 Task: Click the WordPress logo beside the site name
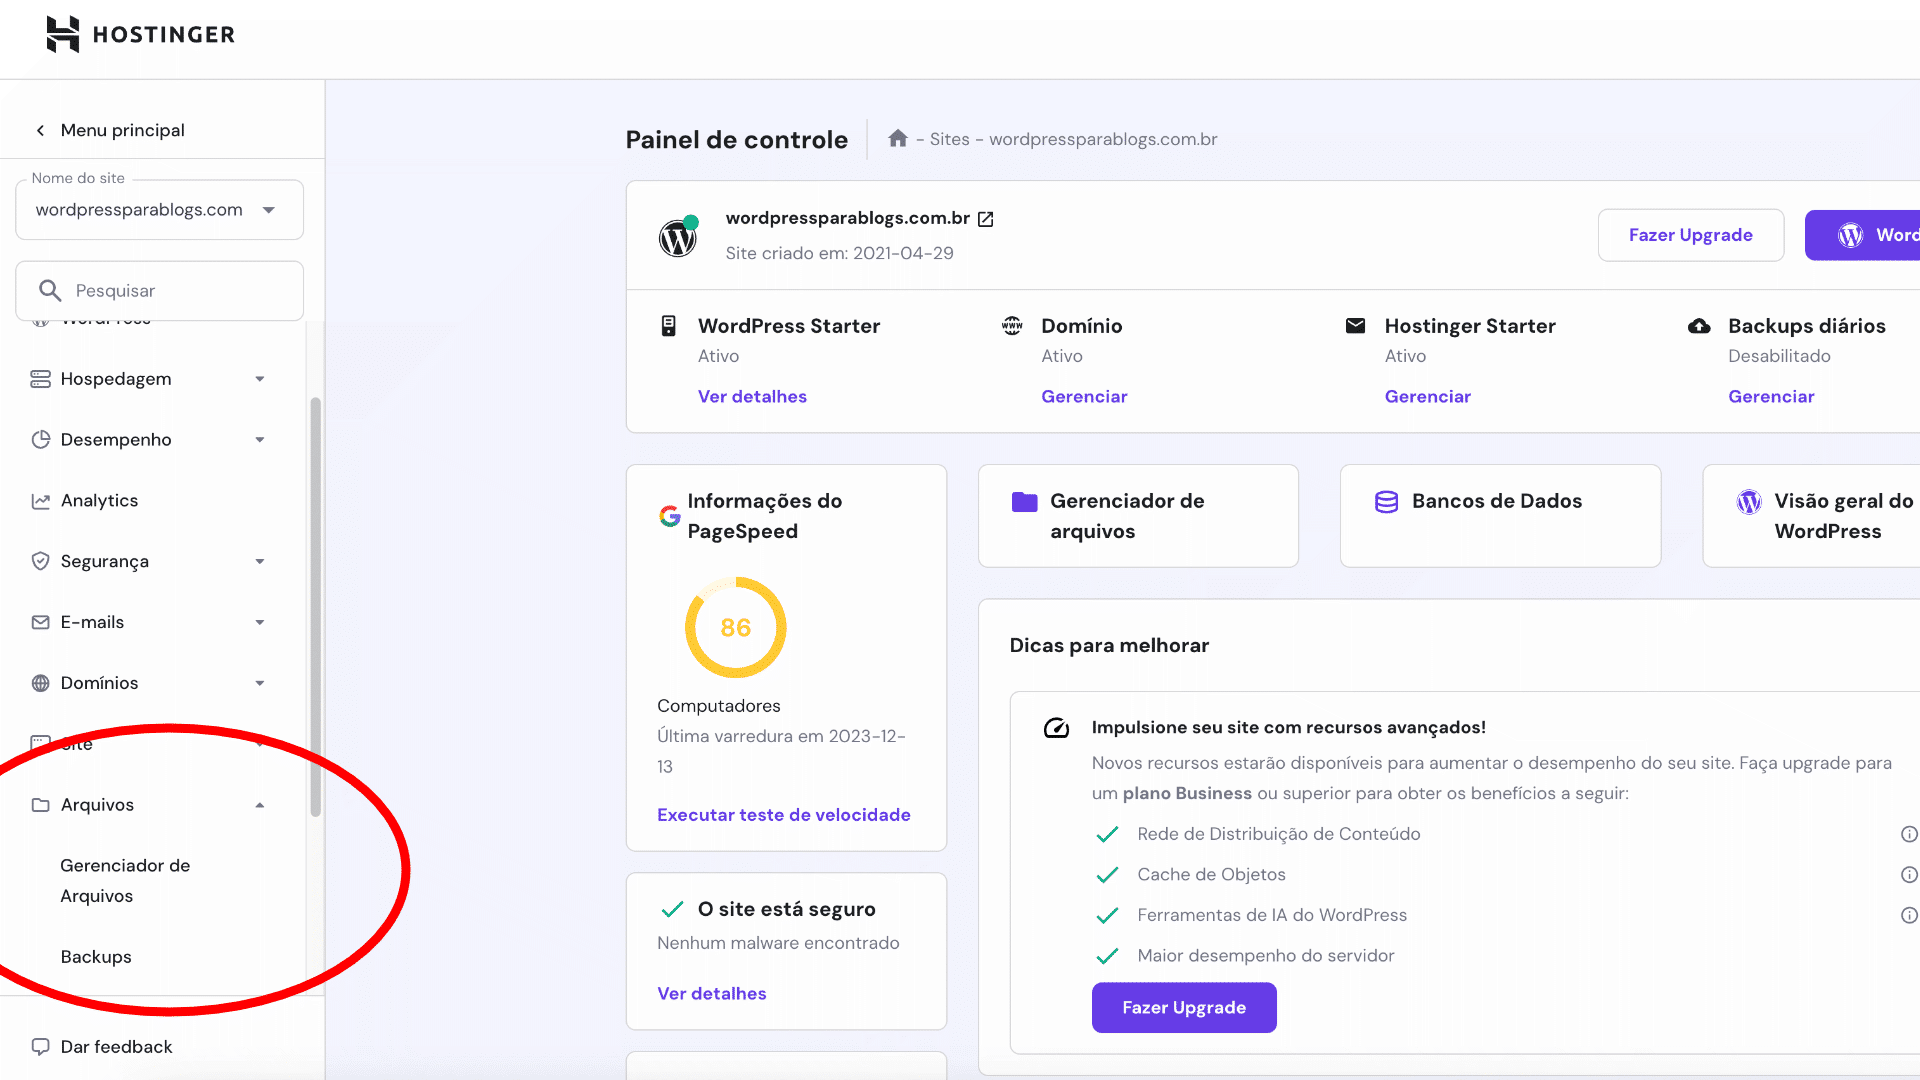pyautogui.click(x=678, y=237)
